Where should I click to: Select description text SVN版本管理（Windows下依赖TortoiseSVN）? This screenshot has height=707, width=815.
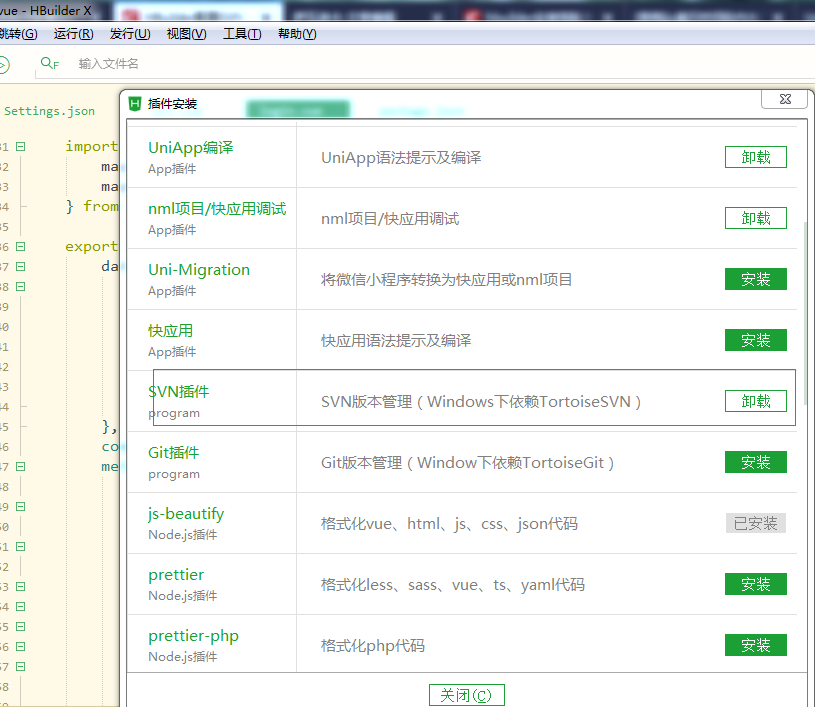481,401
